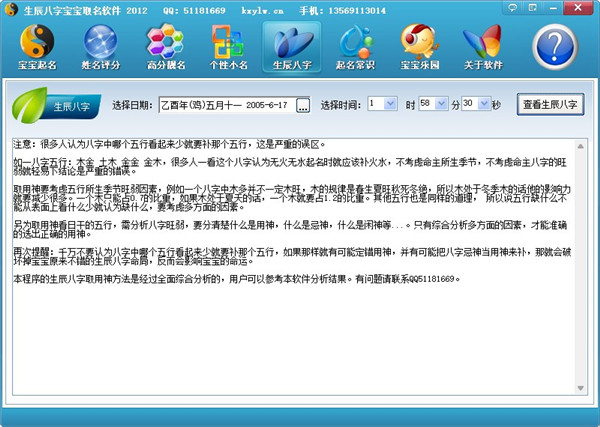This screenshot has width=600, height=427.
Task: Open the 宝宝乐园 chick icon
Action: [x=420, y=47]
